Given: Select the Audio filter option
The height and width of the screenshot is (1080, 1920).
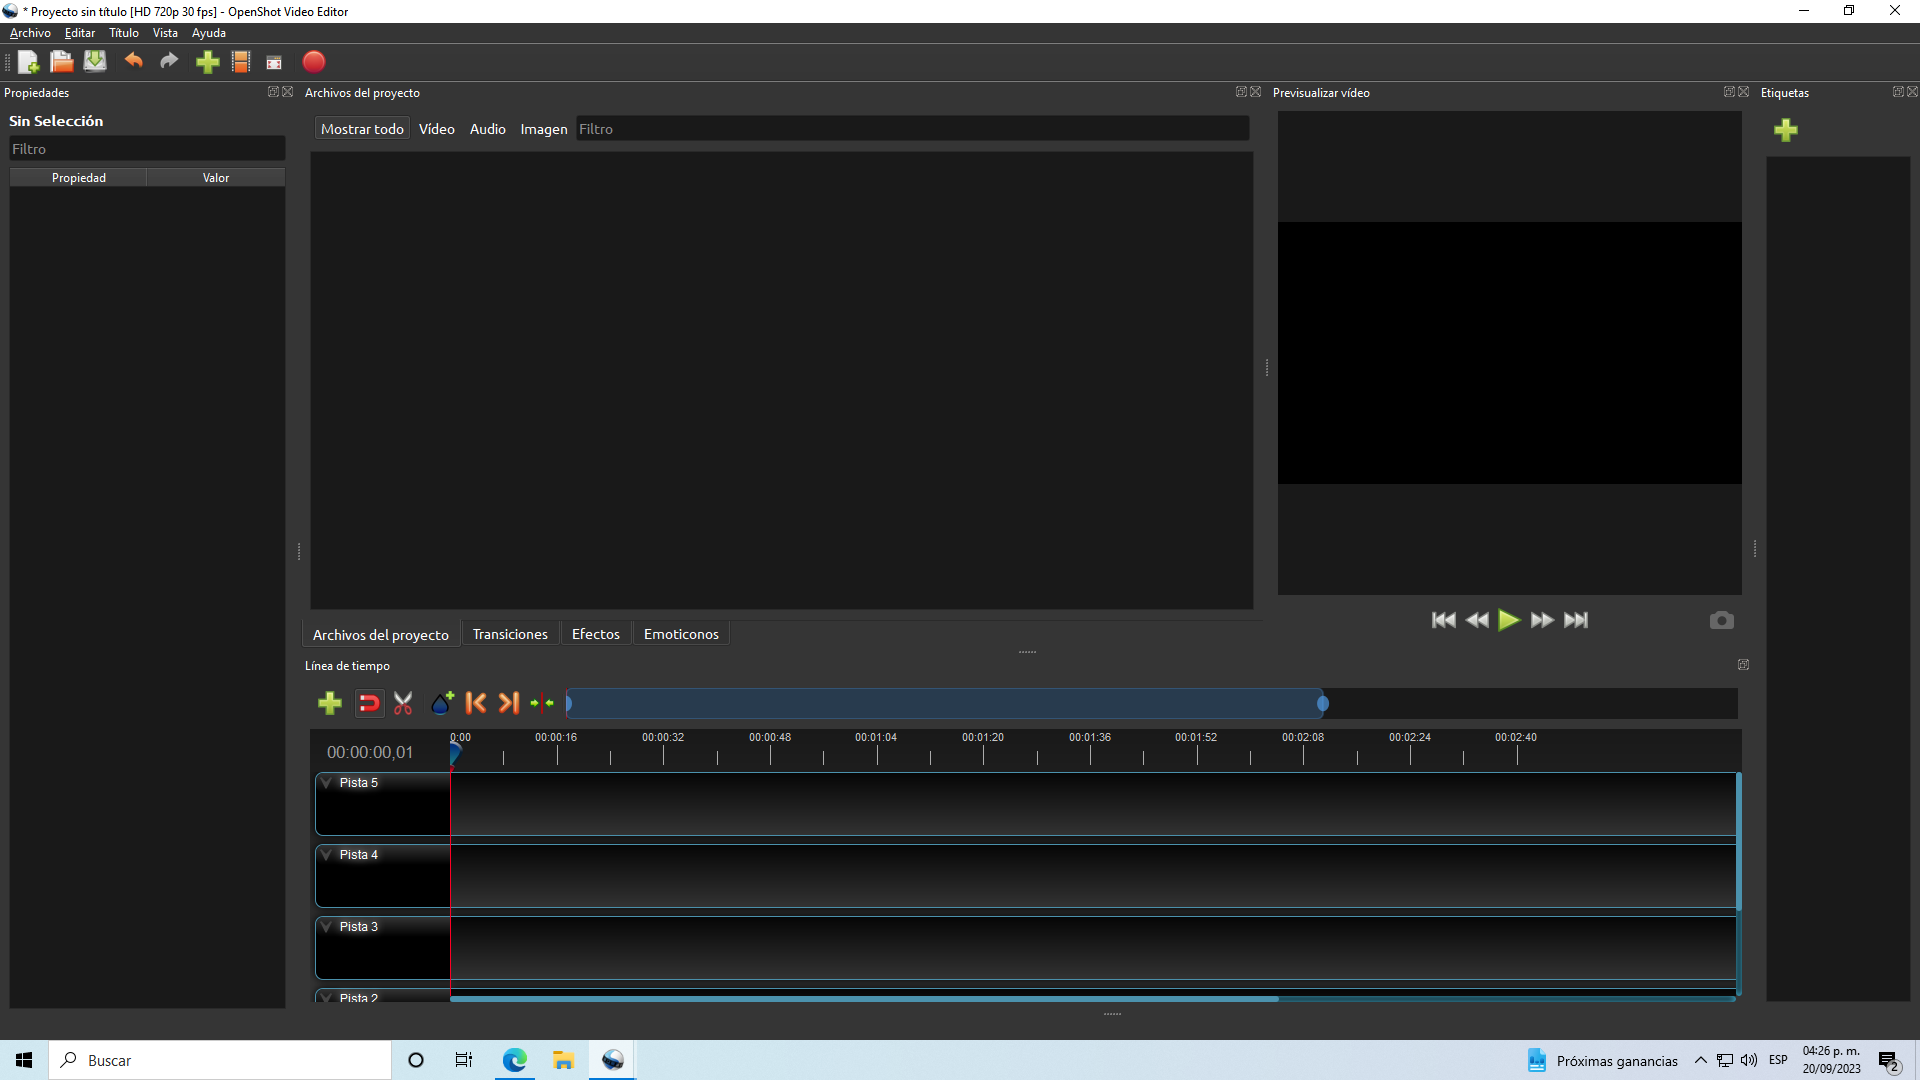Looking at the screenshot, I should (x=487, y=129).
